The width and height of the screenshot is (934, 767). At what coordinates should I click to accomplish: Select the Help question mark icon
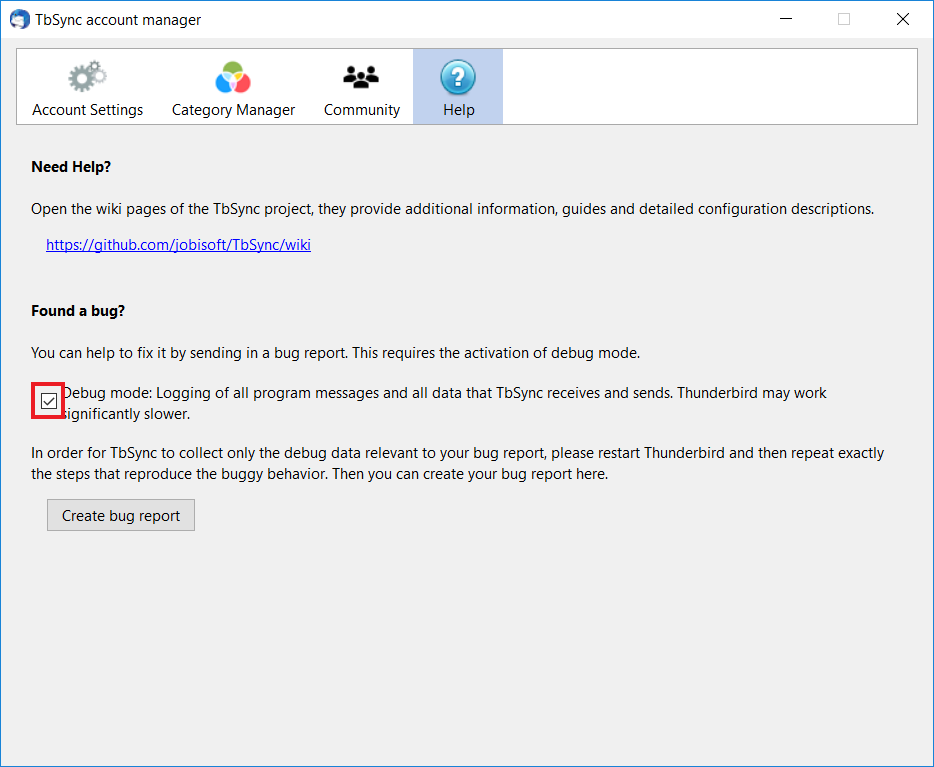(x=457, y=77)
